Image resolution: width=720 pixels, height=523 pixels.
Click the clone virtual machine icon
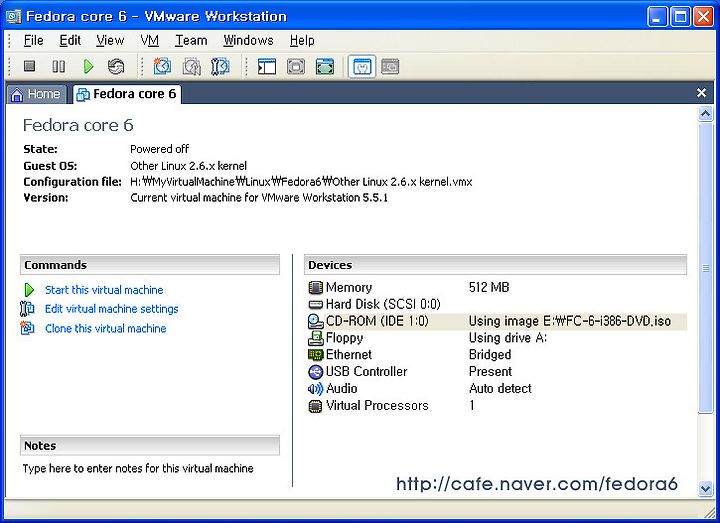tap(28, 328)
